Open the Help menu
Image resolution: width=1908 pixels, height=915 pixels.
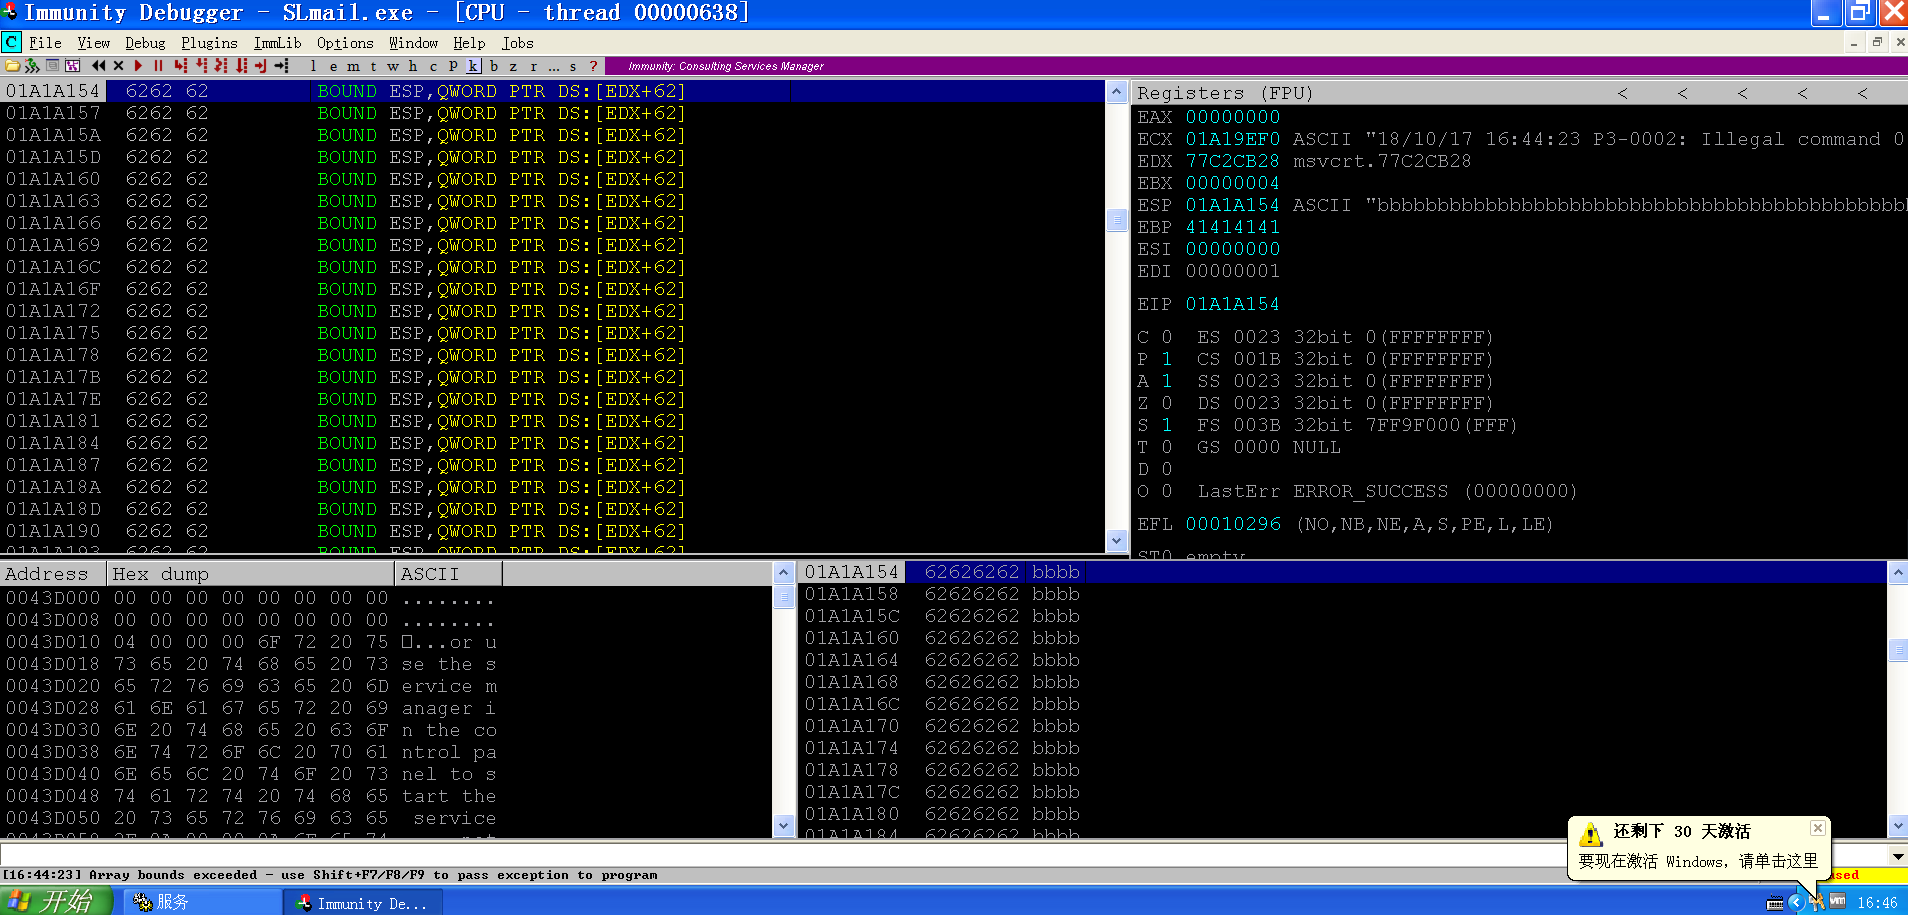469,43
